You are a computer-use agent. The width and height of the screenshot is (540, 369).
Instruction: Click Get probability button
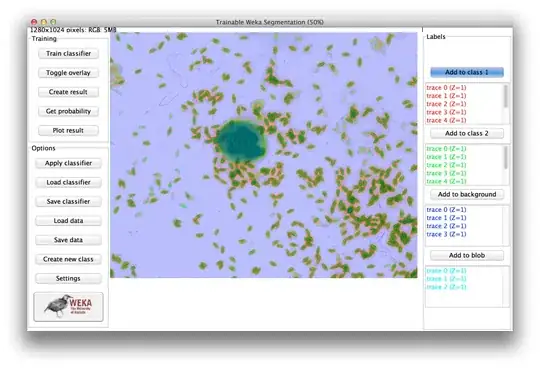pos(69,112)
